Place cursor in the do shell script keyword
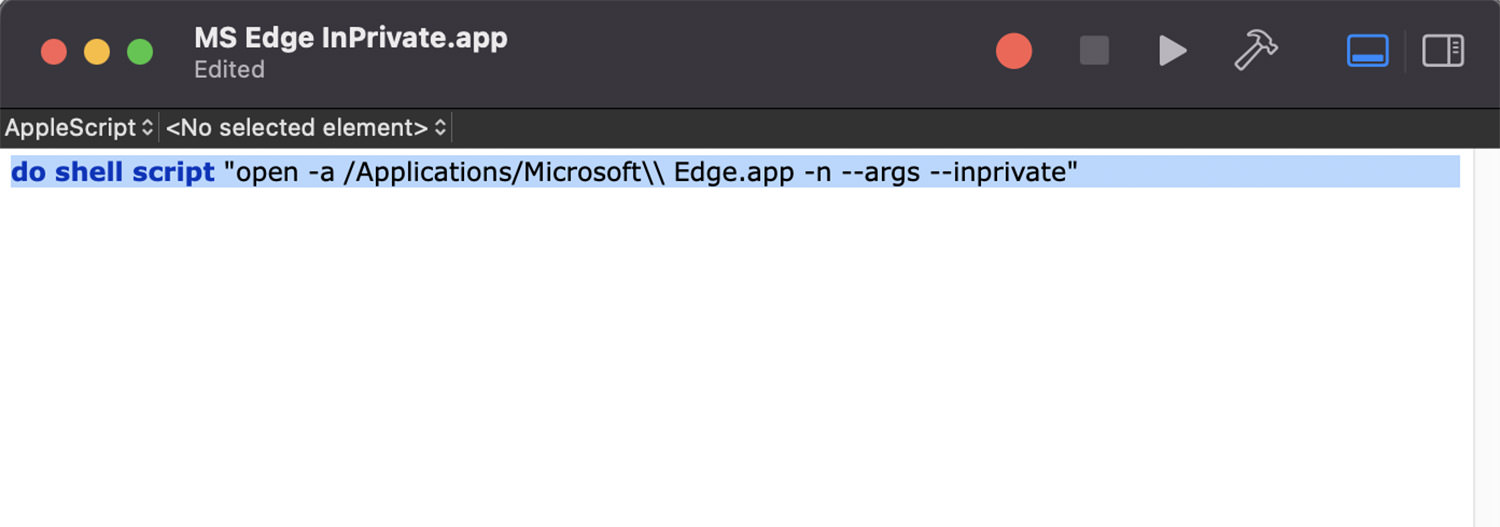Viewport: 1500px width, 527px height. (x=112, y=172)
